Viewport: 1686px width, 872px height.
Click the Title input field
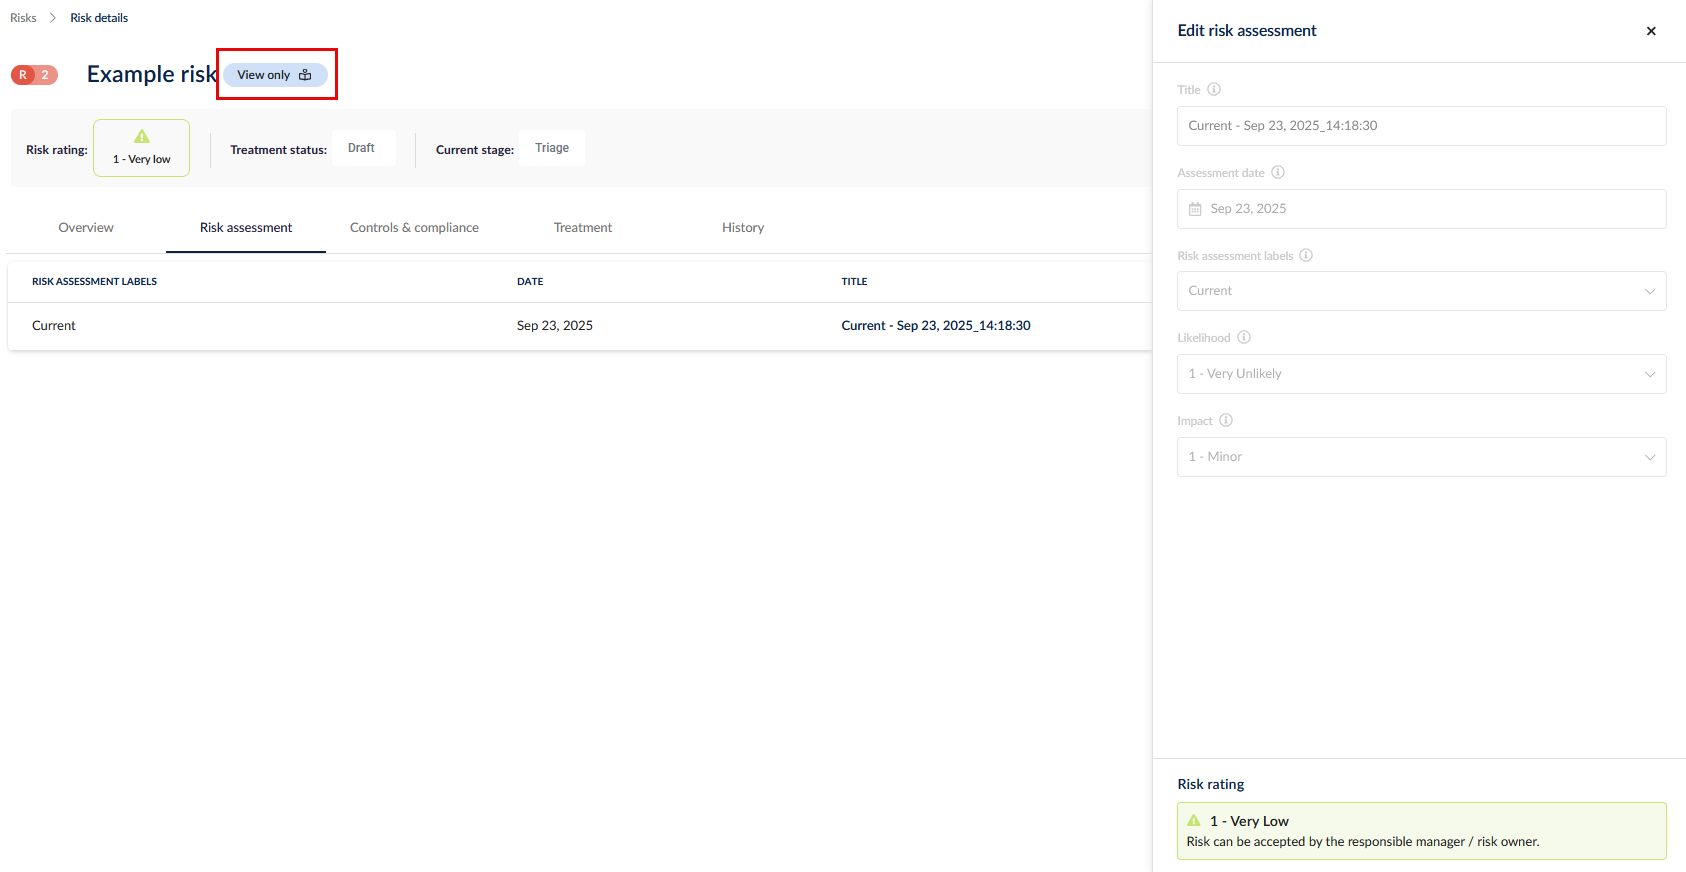(1421, 126)
